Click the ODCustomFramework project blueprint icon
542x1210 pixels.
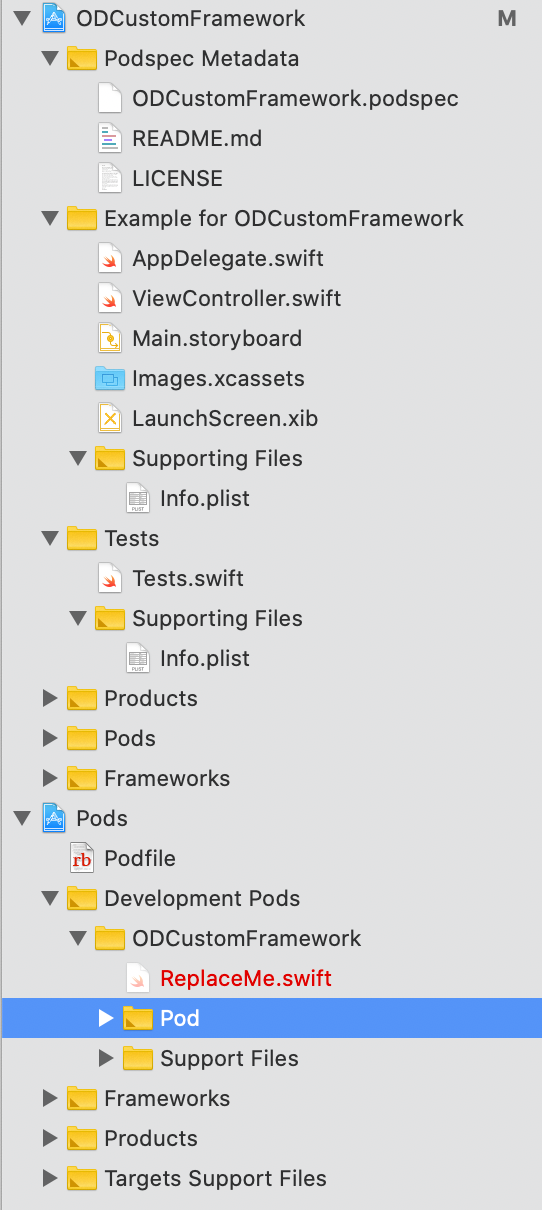pyautogui.click(x=54, y=18)
